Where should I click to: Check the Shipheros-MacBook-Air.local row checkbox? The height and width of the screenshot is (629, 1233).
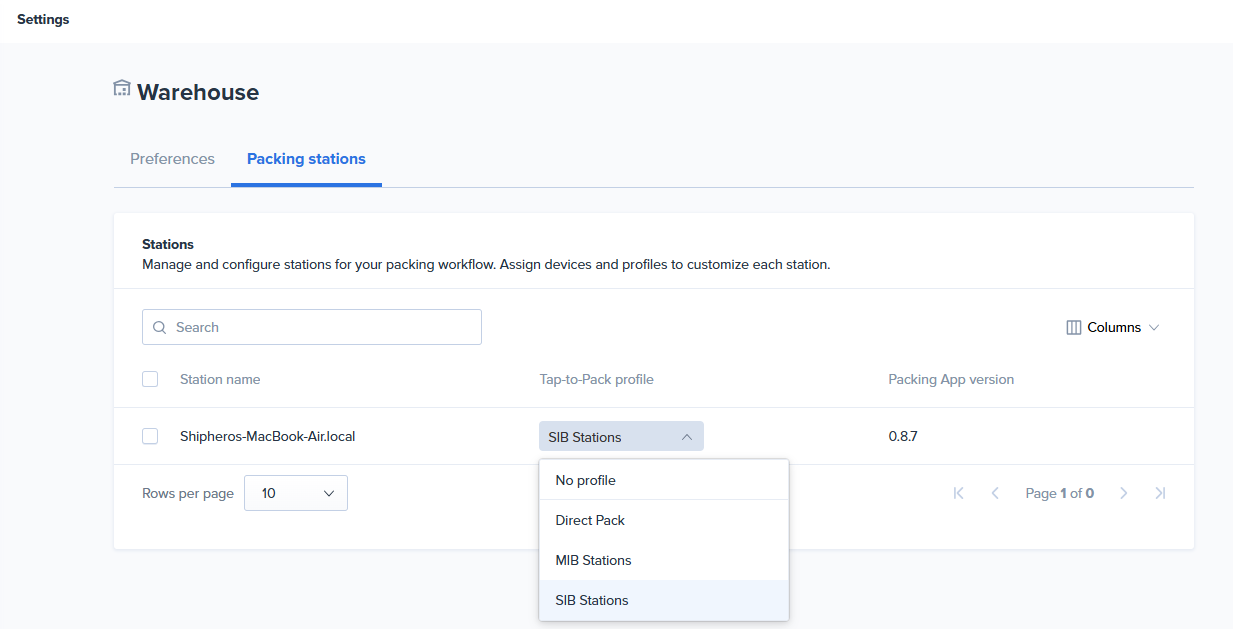[x=150, y=436]
